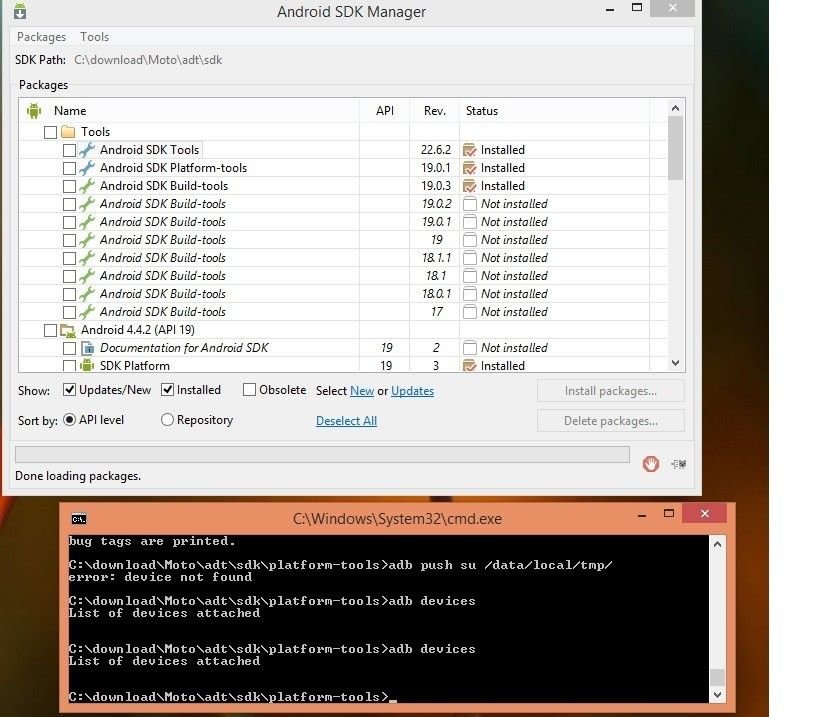Click the package list scrollbar thumb
Viewport: 819px width, 717px height.
[675, 148]
